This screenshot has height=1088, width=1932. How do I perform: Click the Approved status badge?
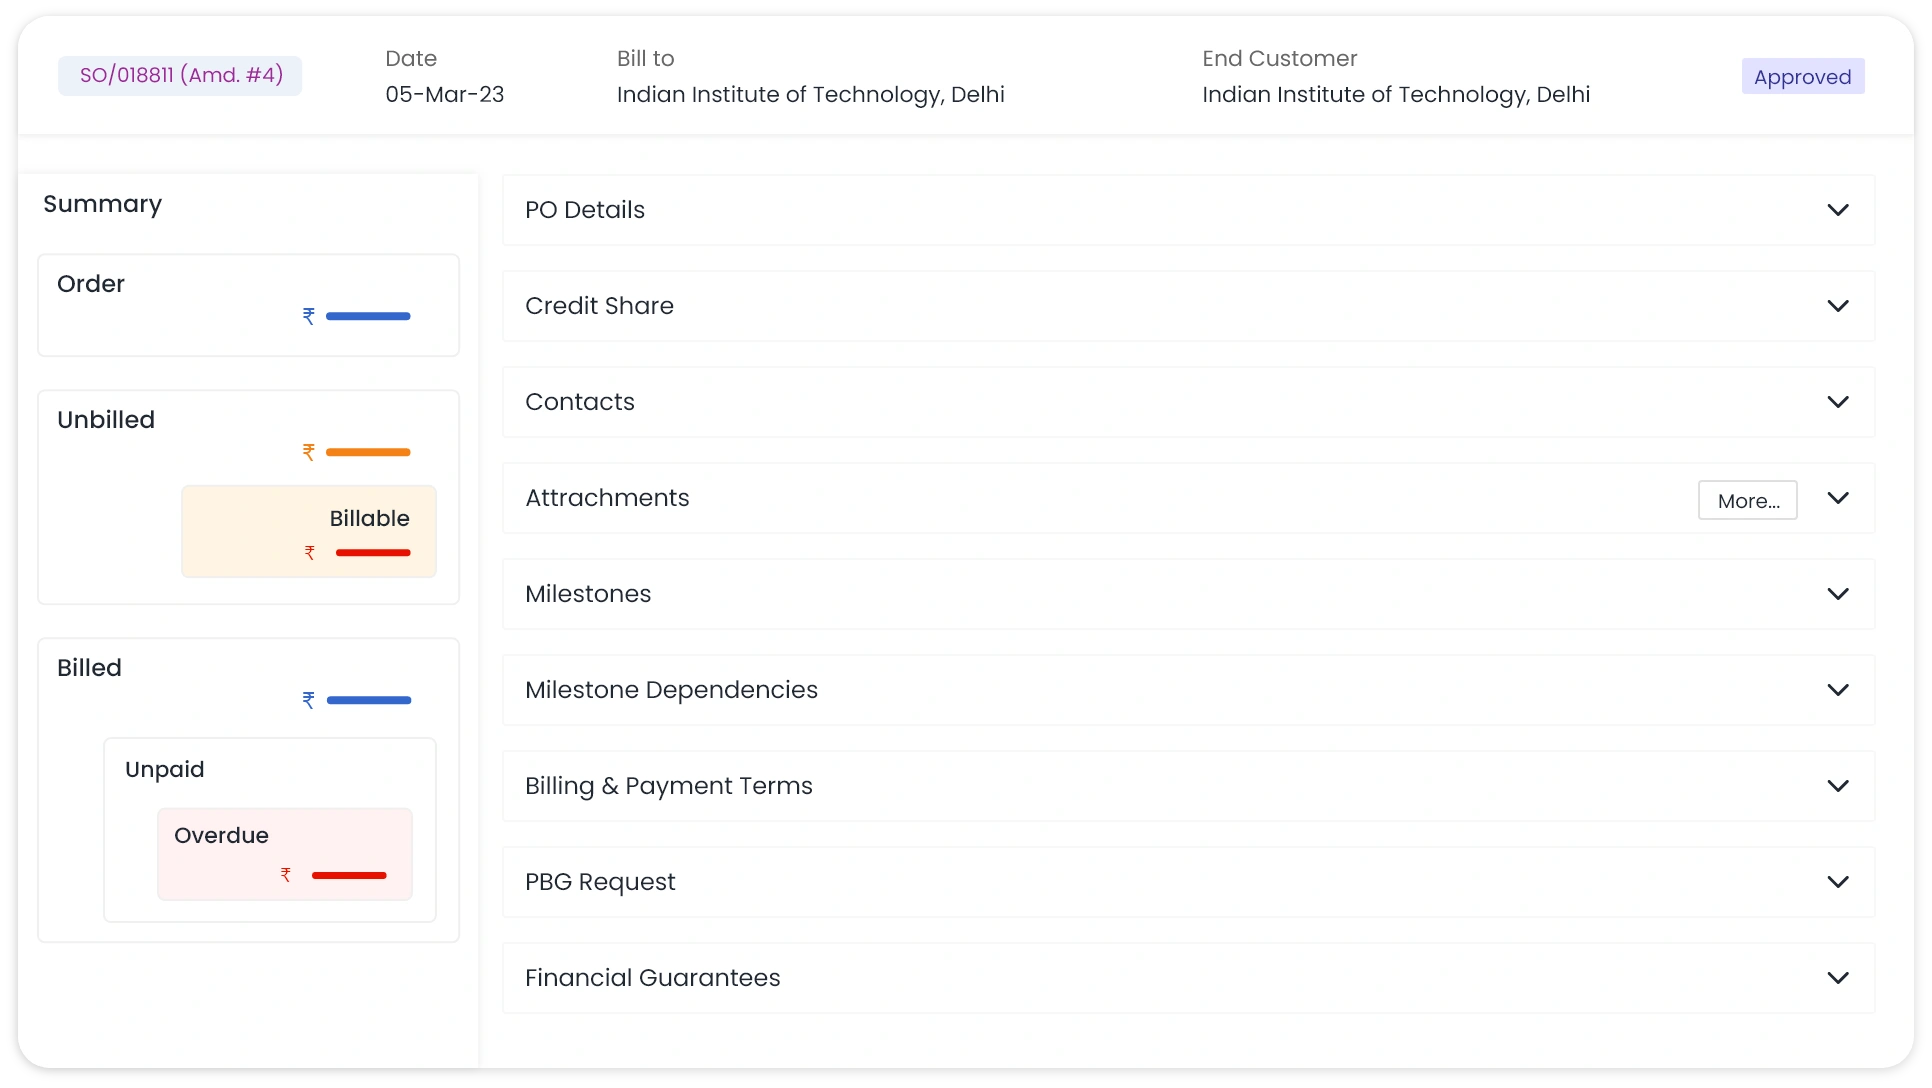click(x=1802, y=77)
